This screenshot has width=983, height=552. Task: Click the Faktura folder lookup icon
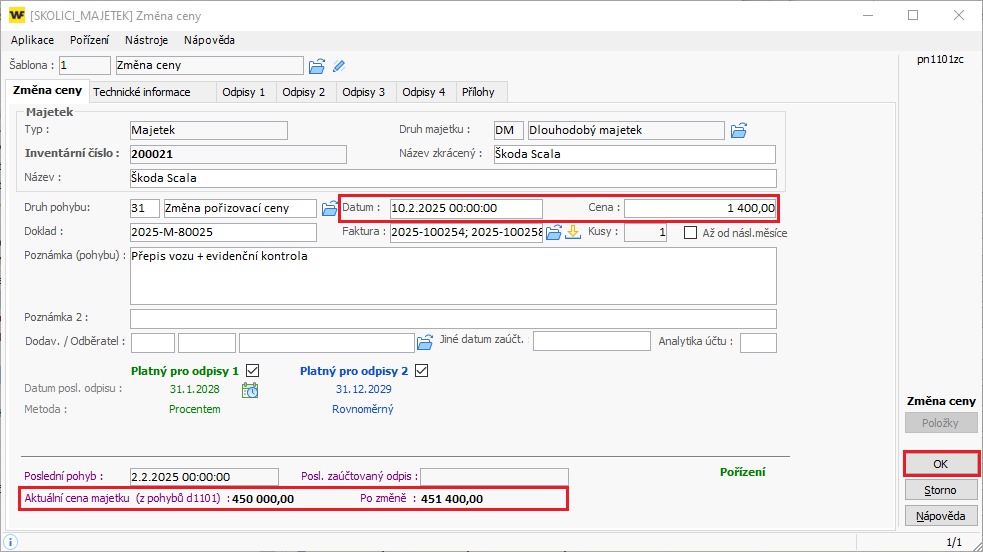[554, 233]
